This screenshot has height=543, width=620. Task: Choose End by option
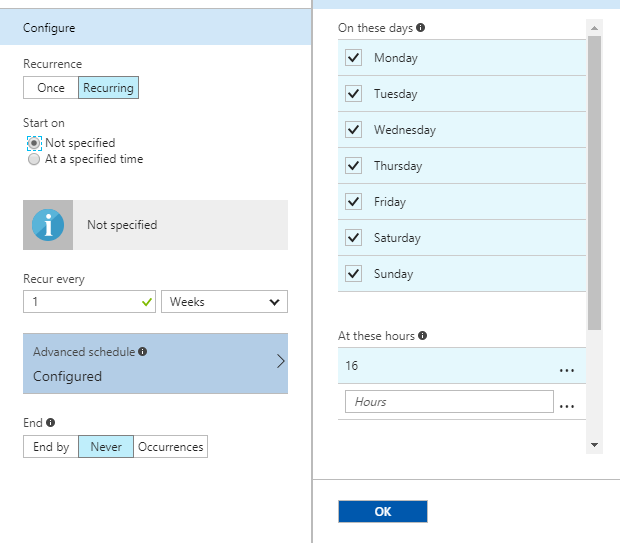coord(51,447)
